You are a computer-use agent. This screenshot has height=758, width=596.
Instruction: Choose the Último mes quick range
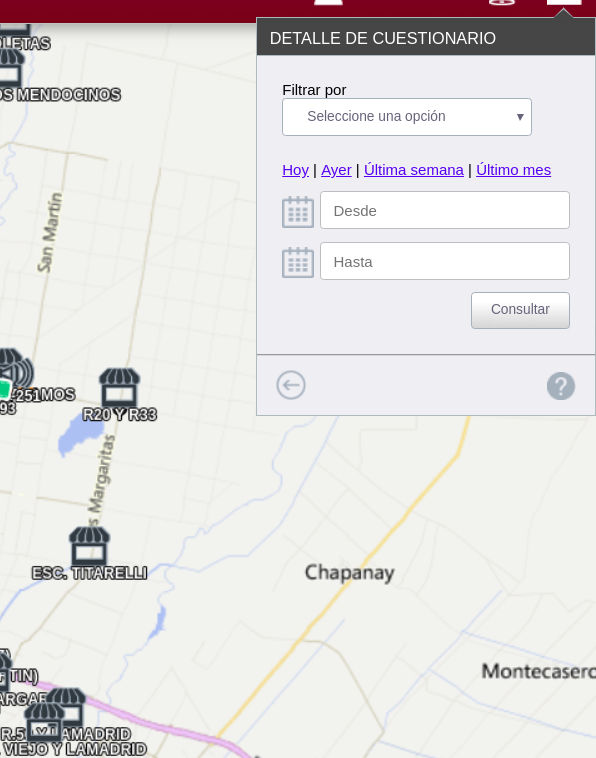(513, 170)
